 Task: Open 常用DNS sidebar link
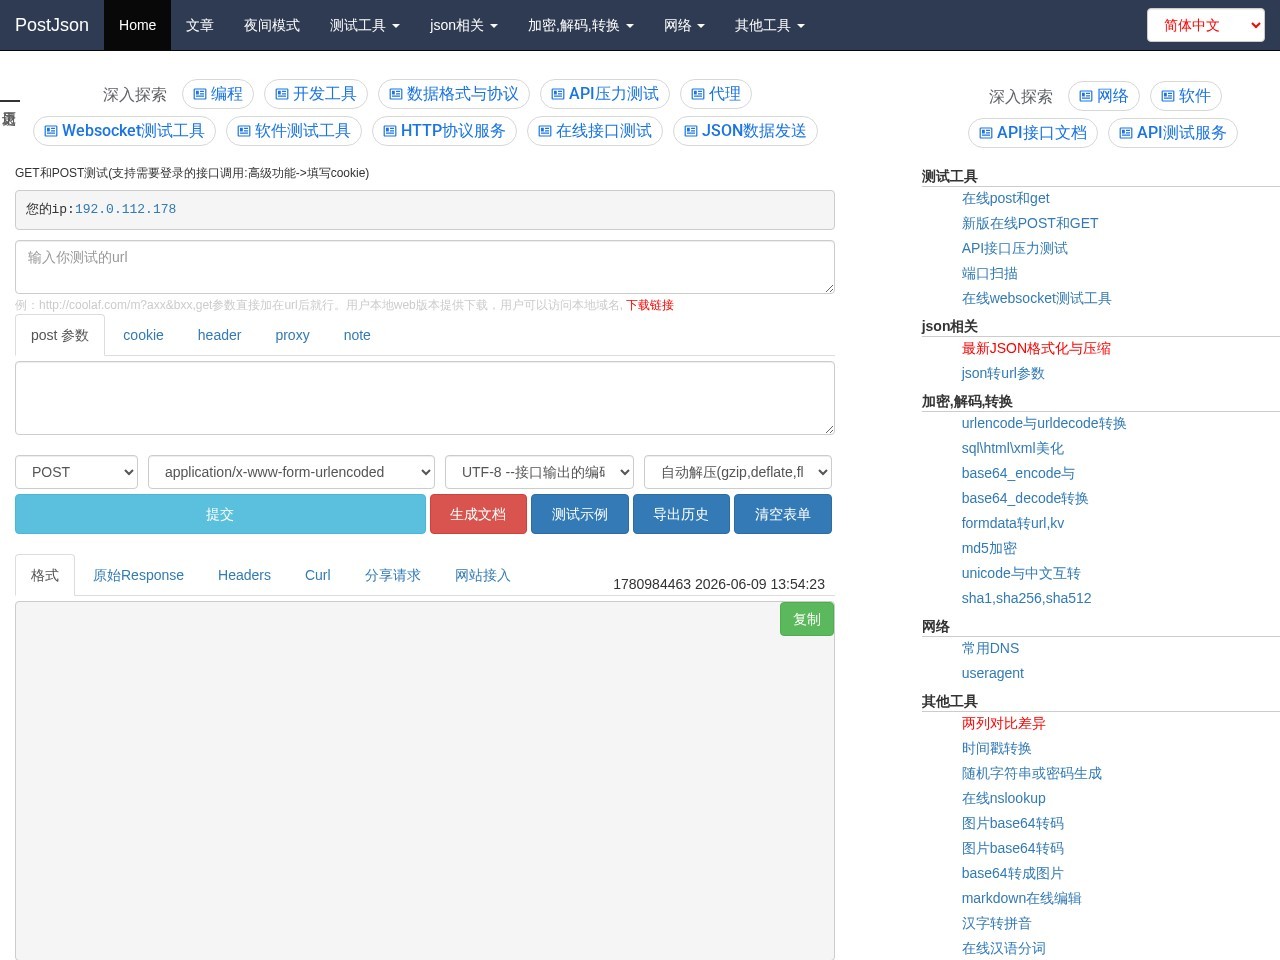pyautogui.click(x=990, y=648)
